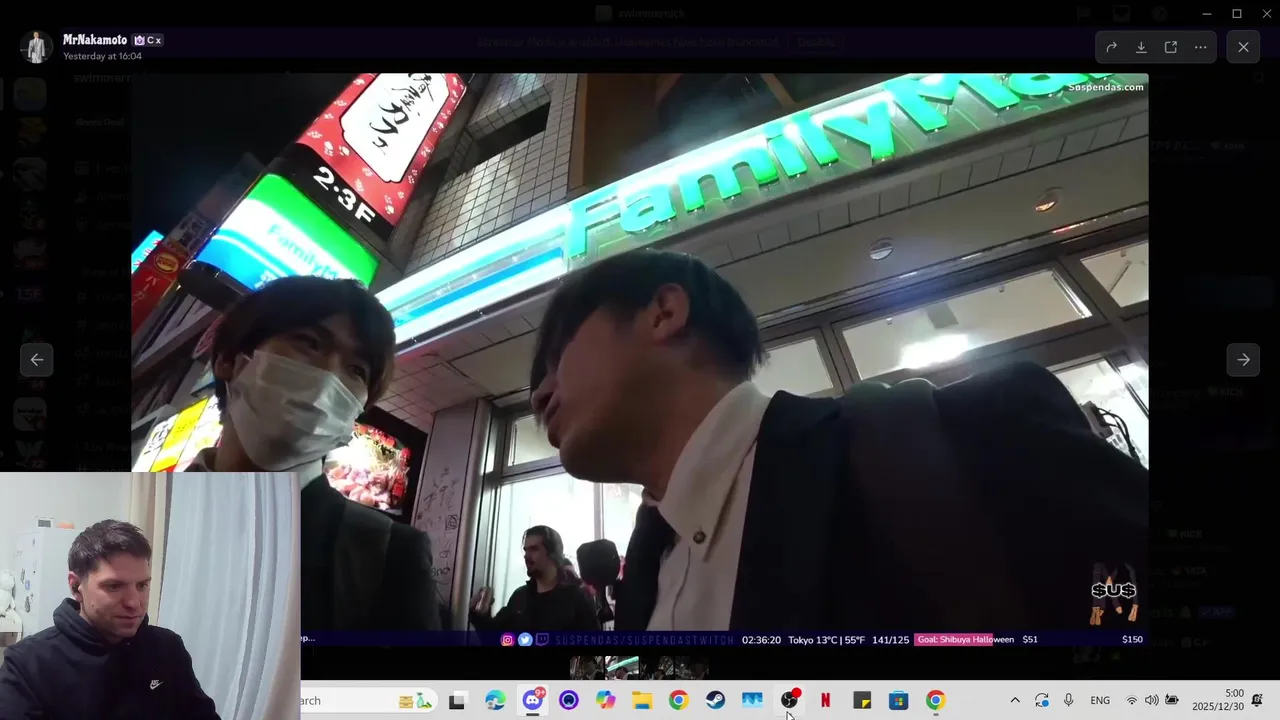Viewport: 1280px width, 720px height.
Task: Open Microsoft Store from the taskbar
Action: 899,701
